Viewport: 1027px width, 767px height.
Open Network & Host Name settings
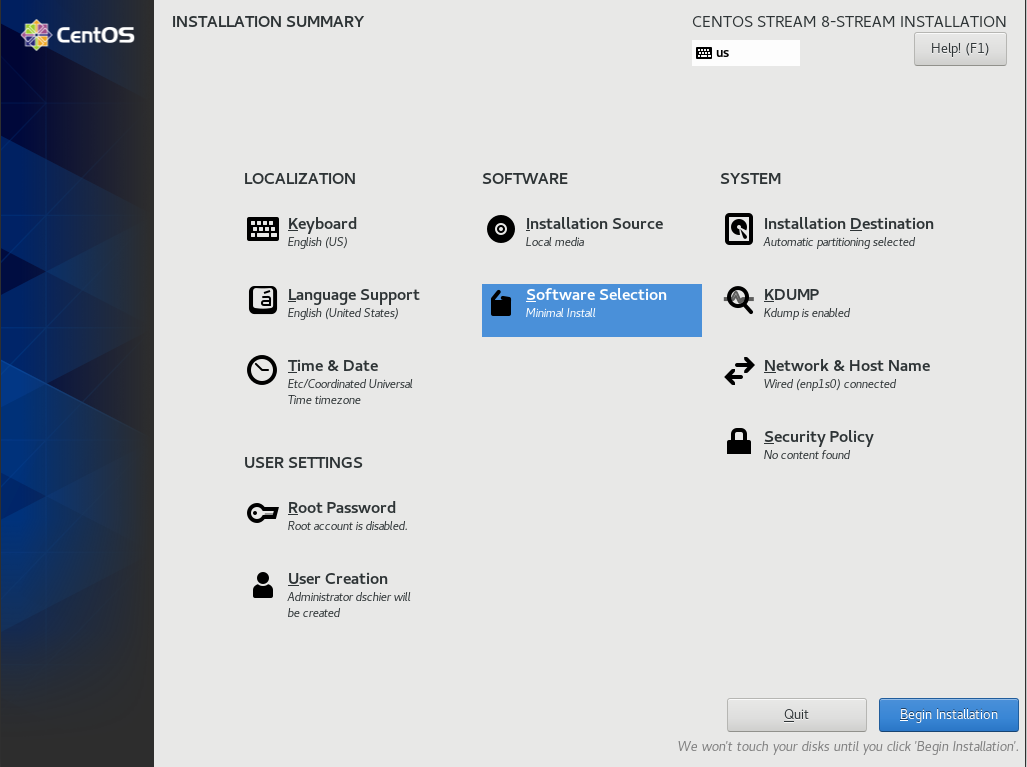[847, 365]
